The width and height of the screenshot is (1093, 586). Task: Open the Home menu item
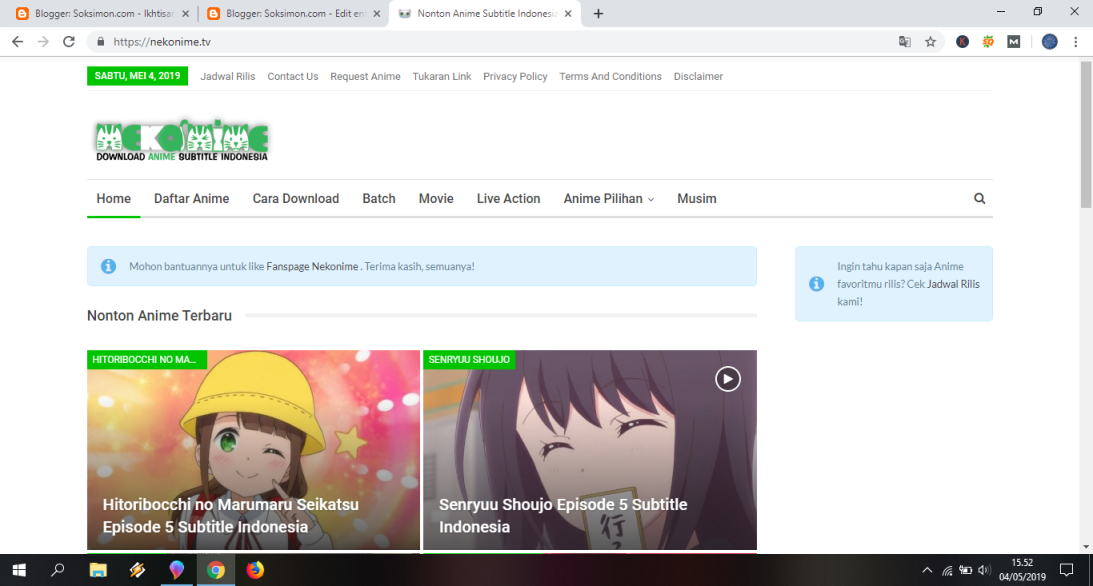point(114,199)
